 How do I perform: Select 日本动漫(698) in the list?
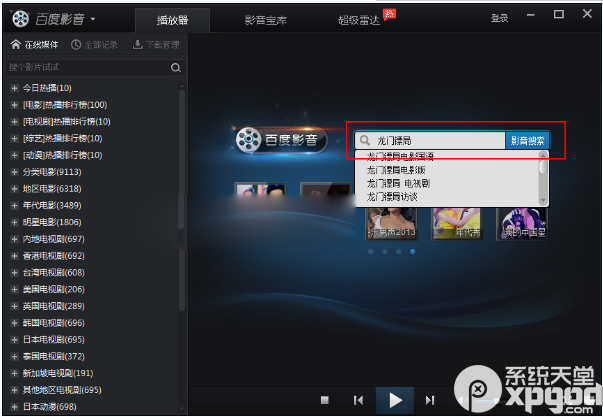click(49, 407)
